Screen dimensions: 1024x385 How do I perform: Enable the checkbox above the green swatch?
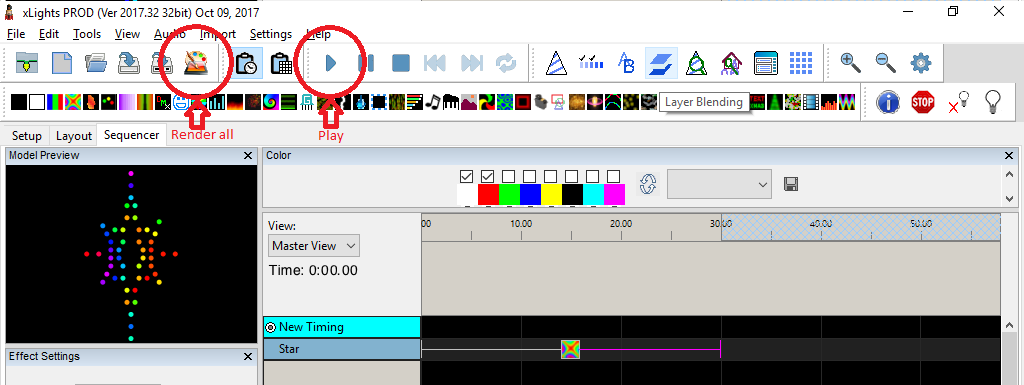pos(509,177)
